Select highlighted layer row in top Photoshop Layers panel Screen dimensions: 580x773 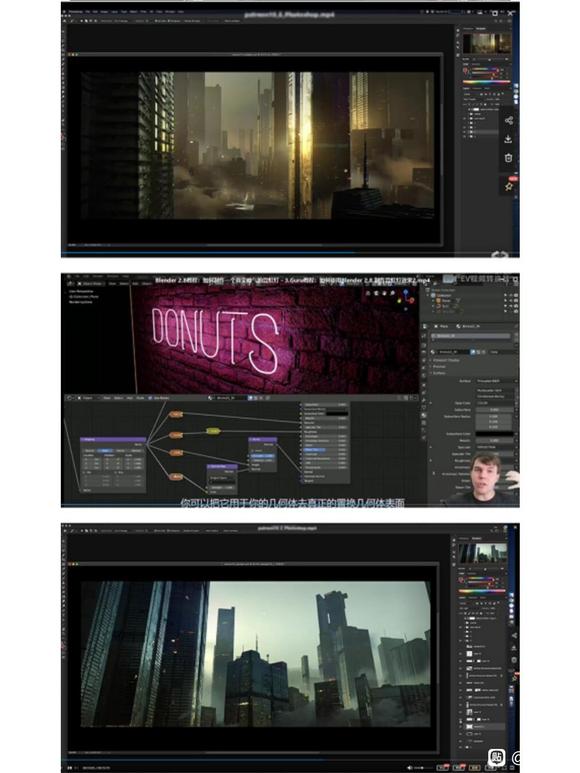[x=481, y=132]
